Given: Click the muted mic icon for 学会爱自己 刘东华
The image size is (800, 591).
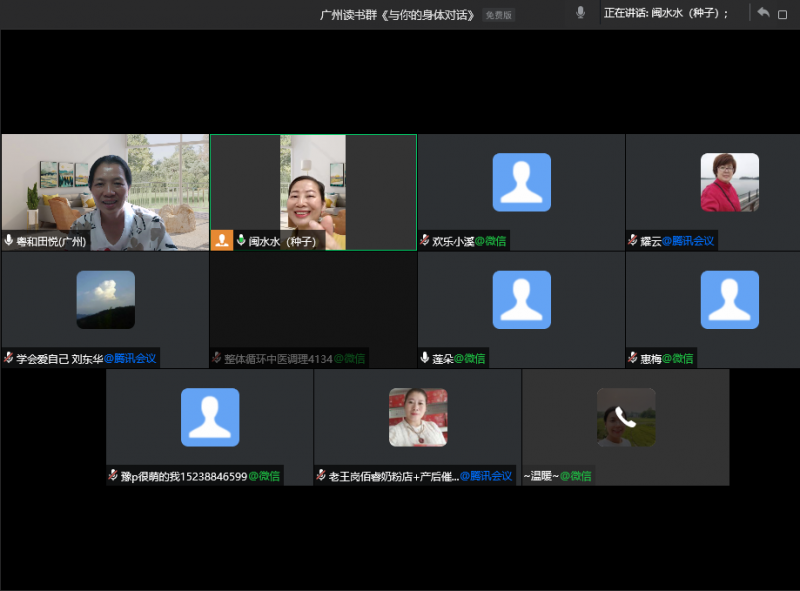Looking at the screenshot, I should coord(9,358).
